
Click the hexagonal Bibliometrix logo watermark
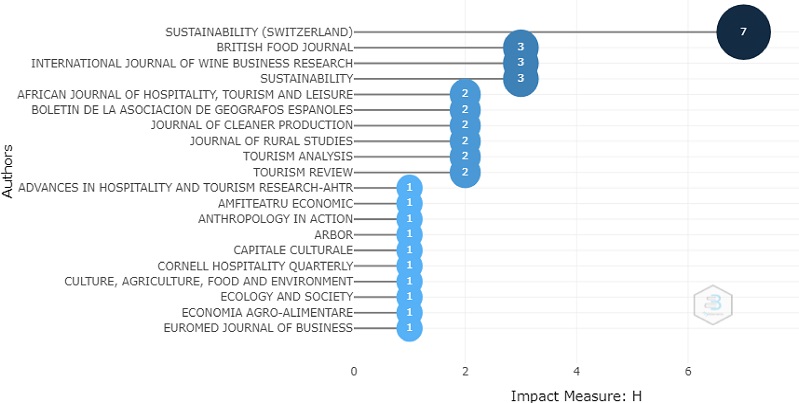pyautogui.click(x=714, y=305)
